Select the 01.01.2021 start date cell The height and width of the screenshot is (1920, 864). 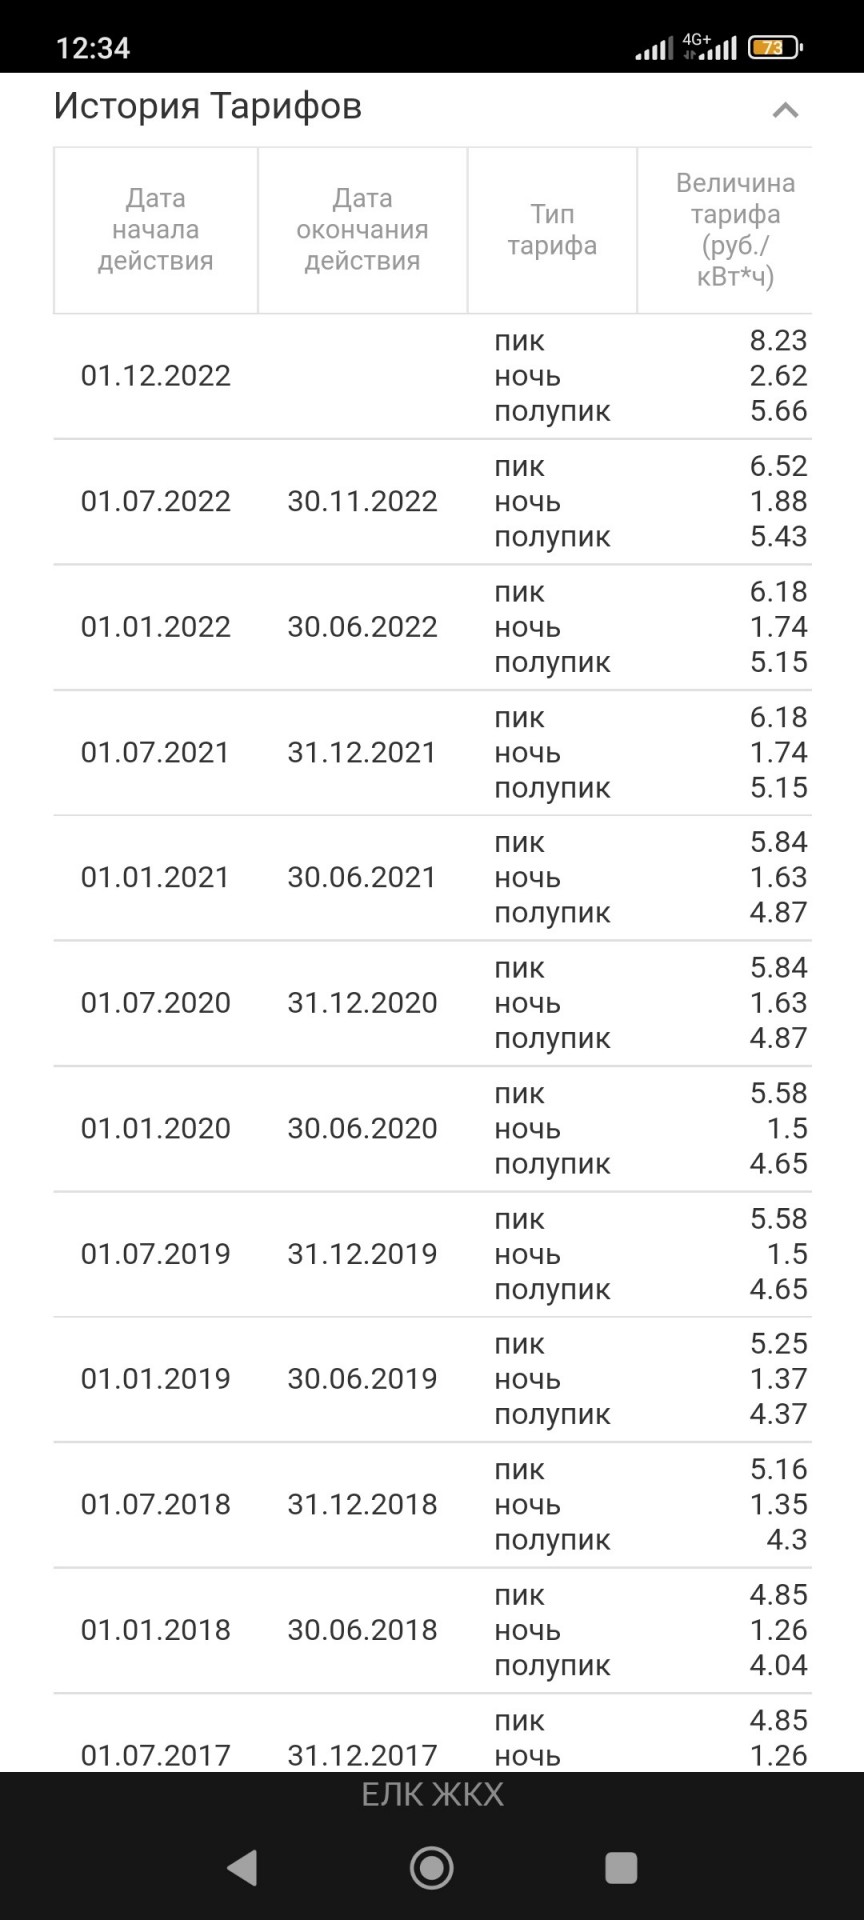(156, 877)
